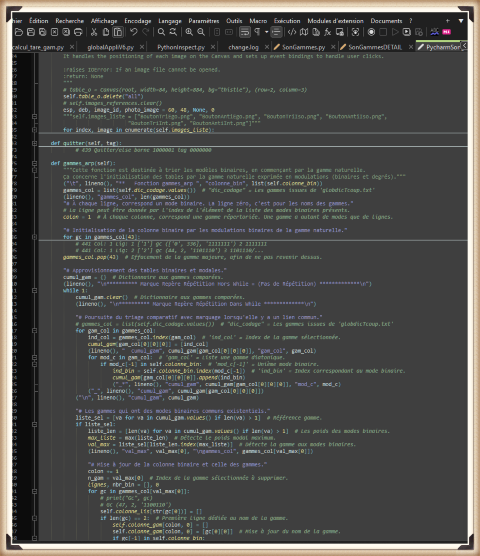
Task: Toggle spell-check ABC plugin icon
Action: click(x=435, y=32)
